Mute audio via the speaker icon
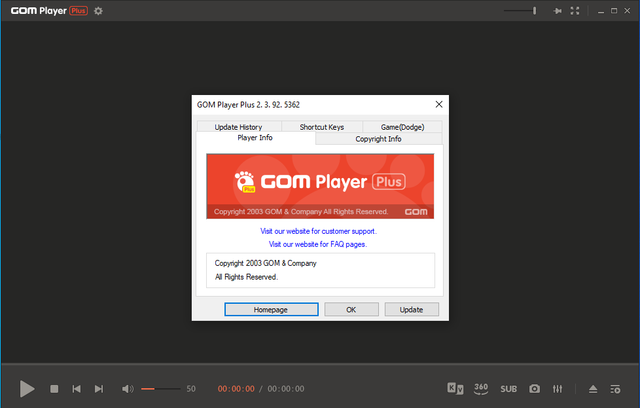Screen dimensions: 640x408 [127, 389]
